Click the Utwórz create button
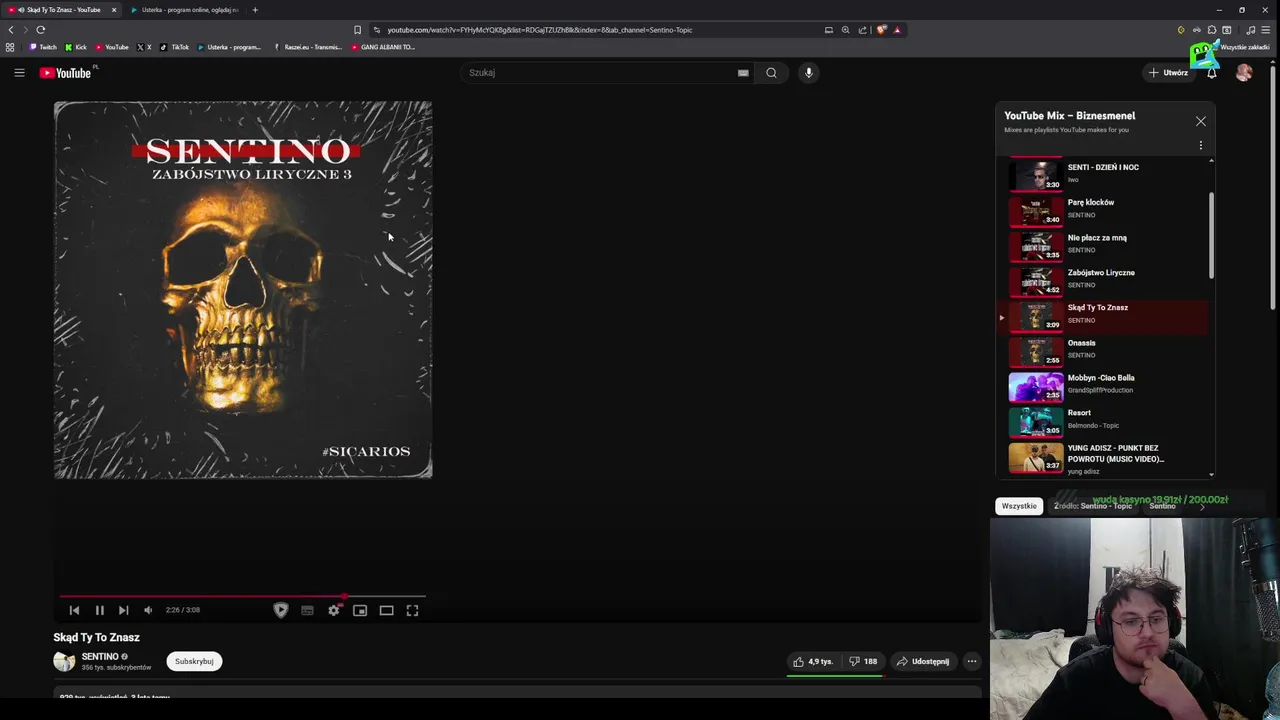This screenshot has width=1280, height=720. (x=1168, y=72)
